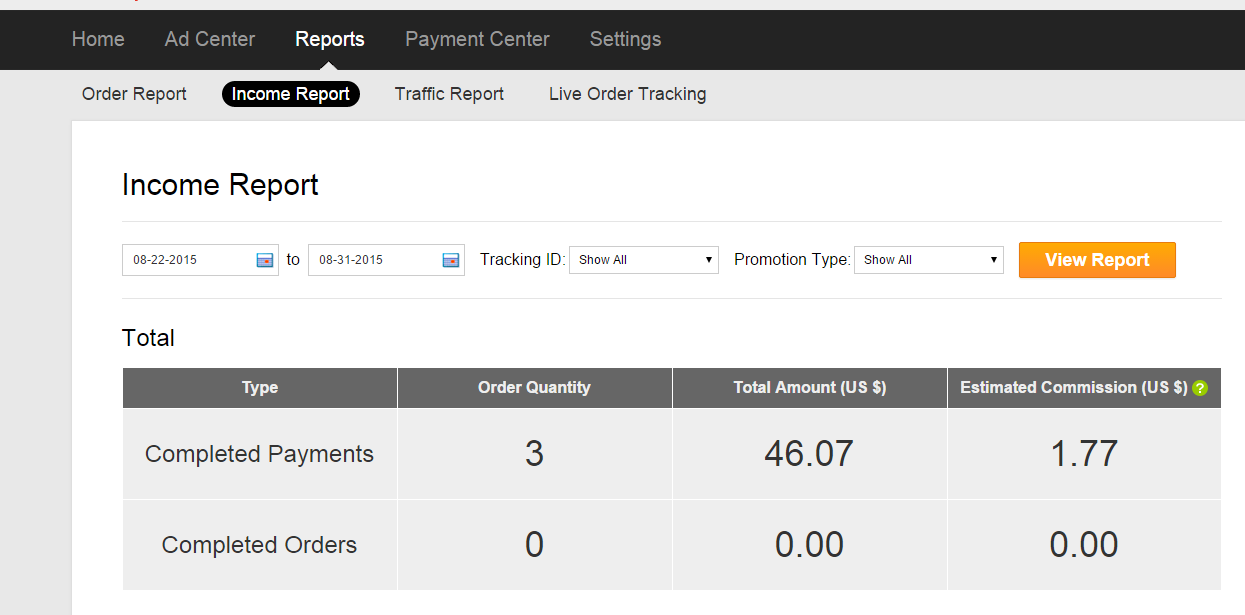
Task: Open the Payment Center menu
Action: [x=477, y=39]
